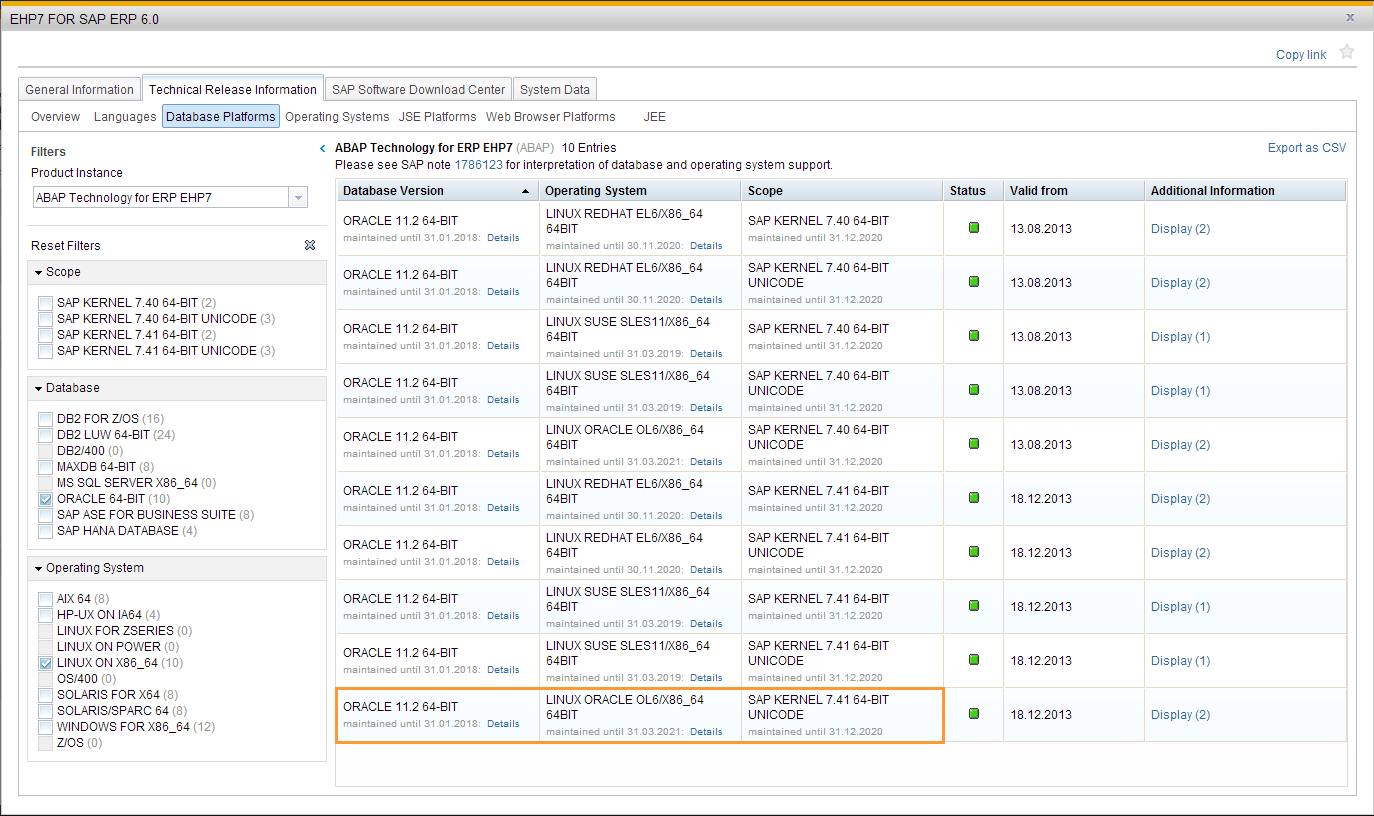1374x816 pixels.
Task: Close the EHP7 FOR SAP ERP 6.0 window
Action: 1350,17
